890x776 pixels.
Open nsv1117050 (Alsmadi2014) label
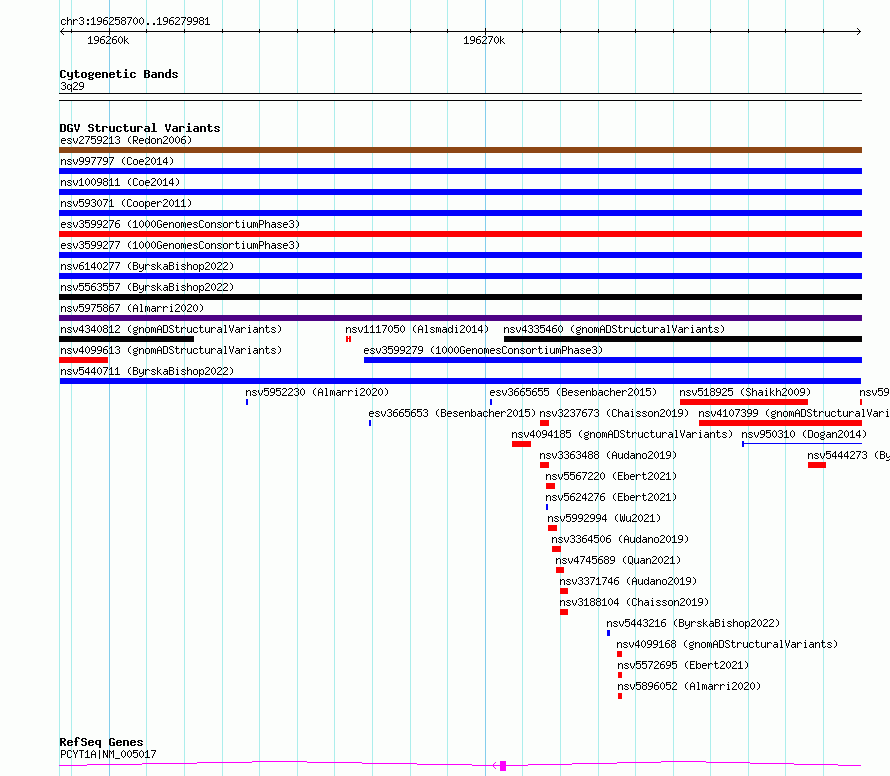(417, 329)
